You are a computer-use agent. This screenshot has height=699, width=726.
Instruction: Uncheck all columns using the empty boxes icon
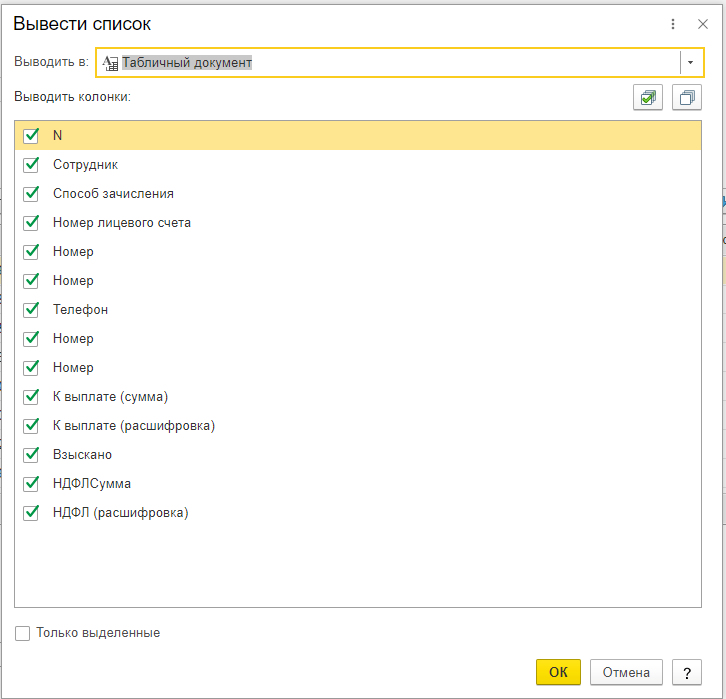687,97
